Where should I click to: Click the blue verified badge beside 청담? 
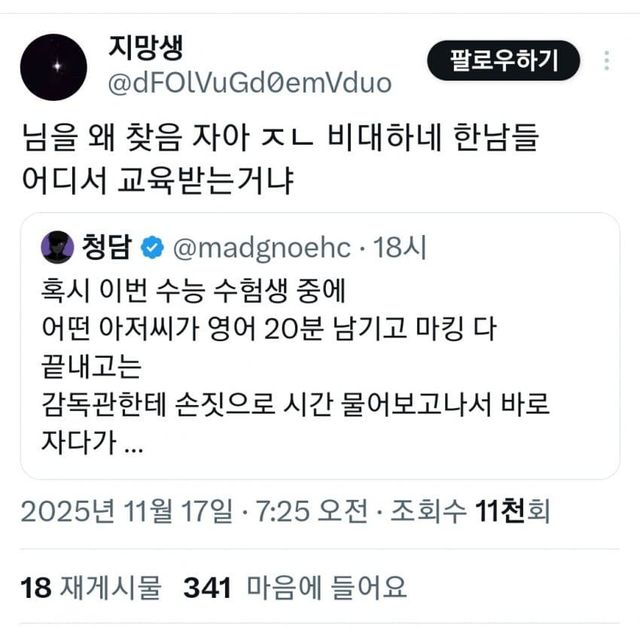pos(152,248)
